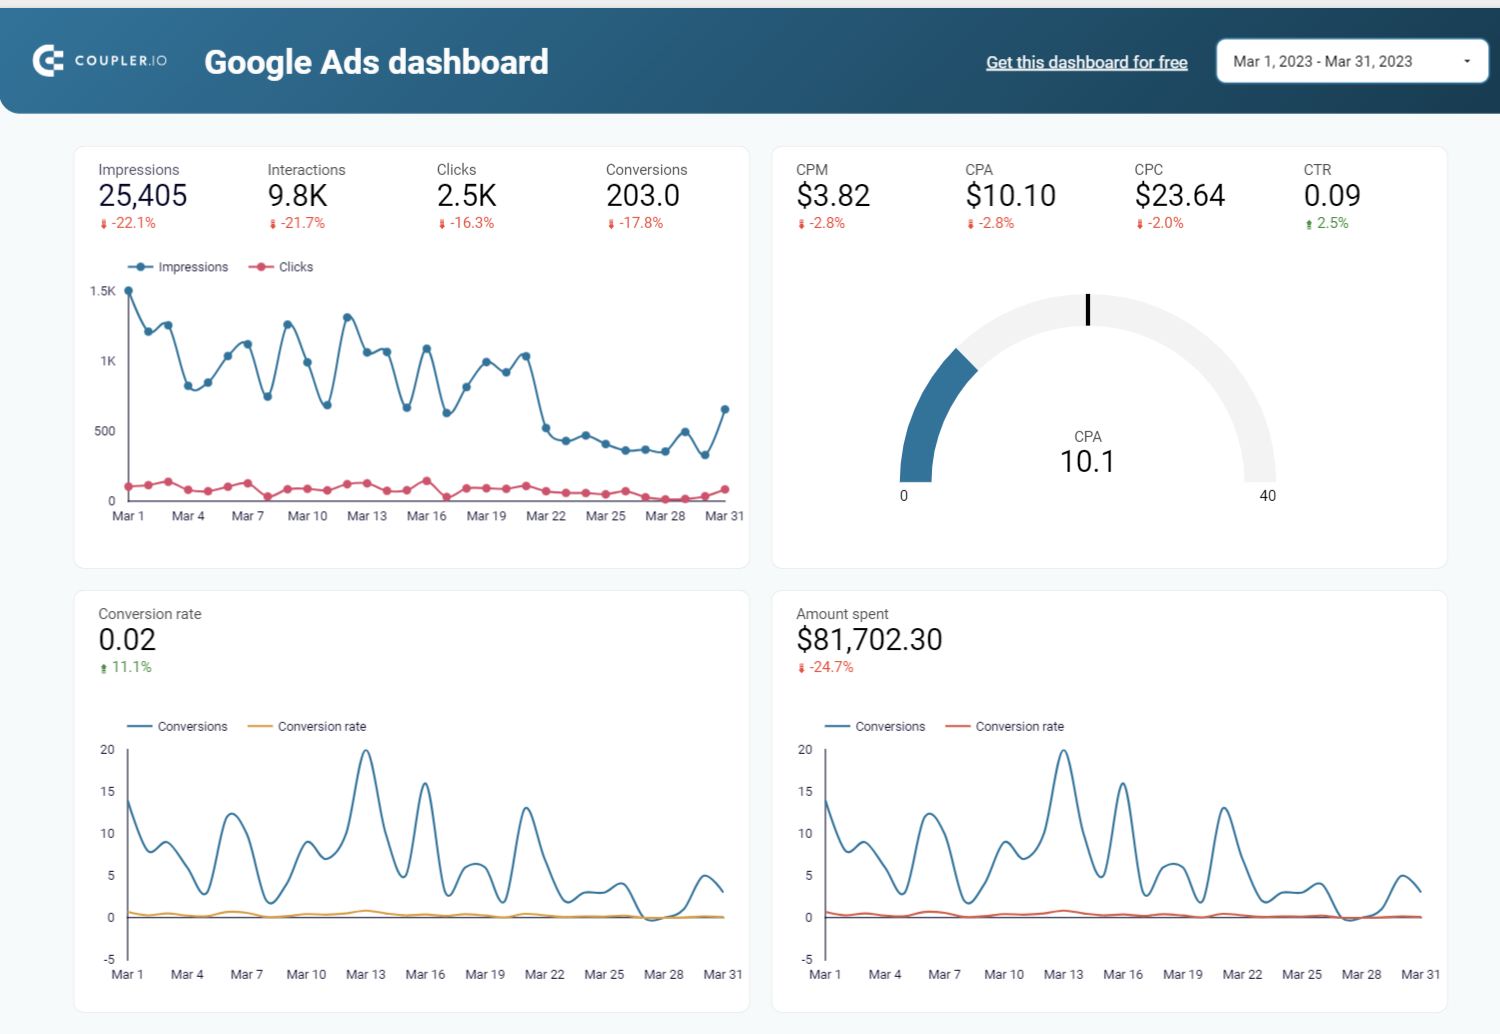This screenshot has height=1034, width=1500.
Task: Click the green increase arrow next to CTR 2.5%
Action: [1311, 223]
